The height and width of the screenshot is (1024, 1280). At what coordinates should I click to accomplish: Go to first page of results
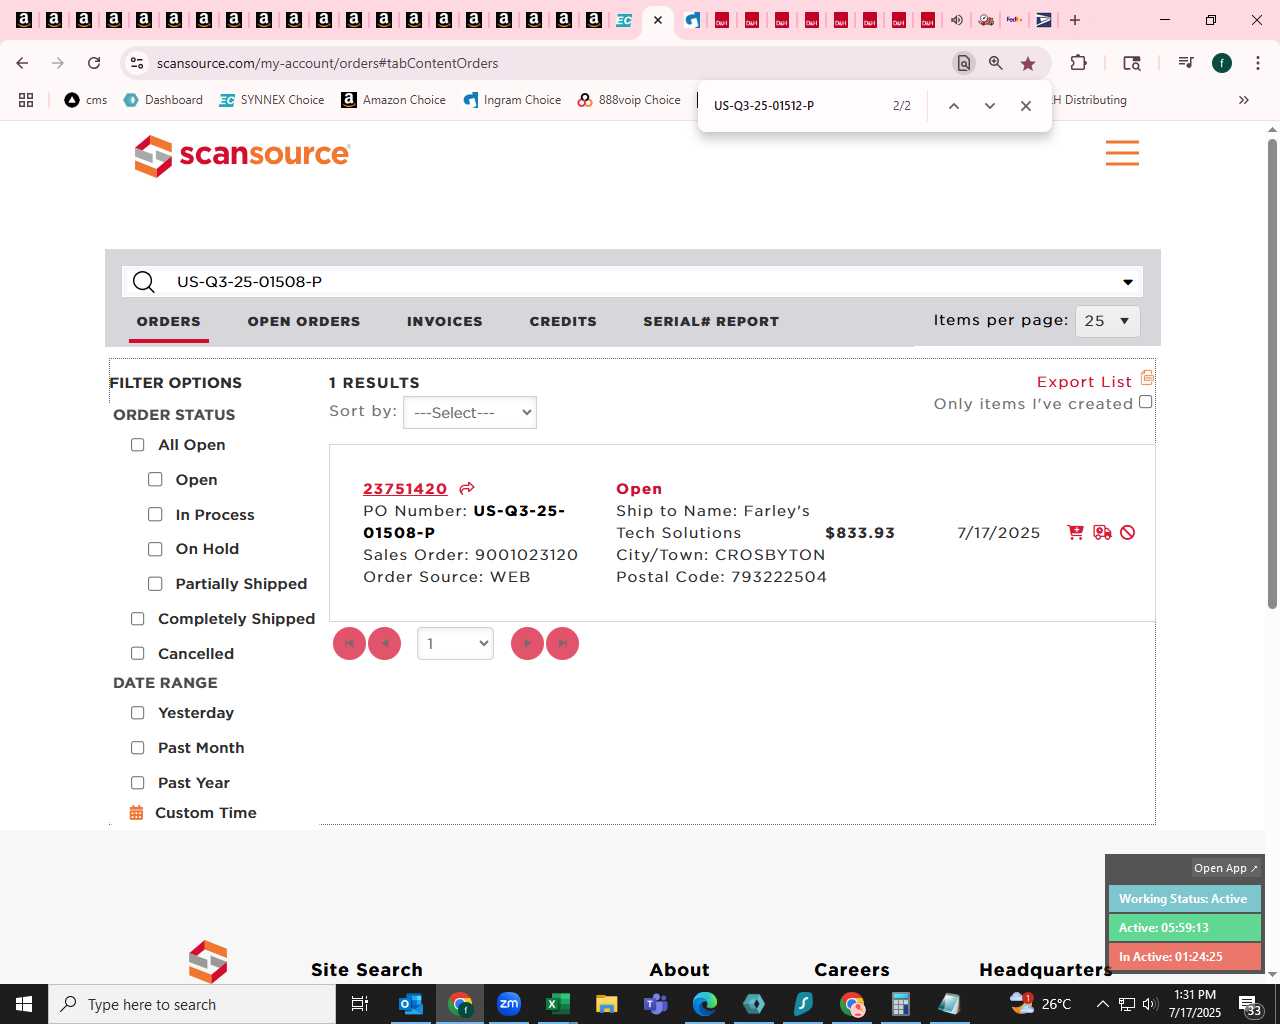[349, 643]
